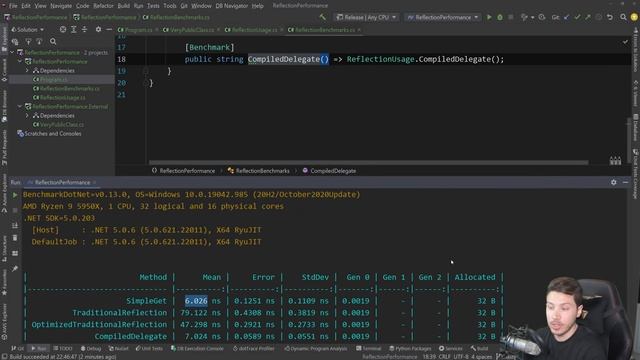Expand Dependencies under ReflectionPerformance project
640x360 pixels.
(x=27, y=71)
